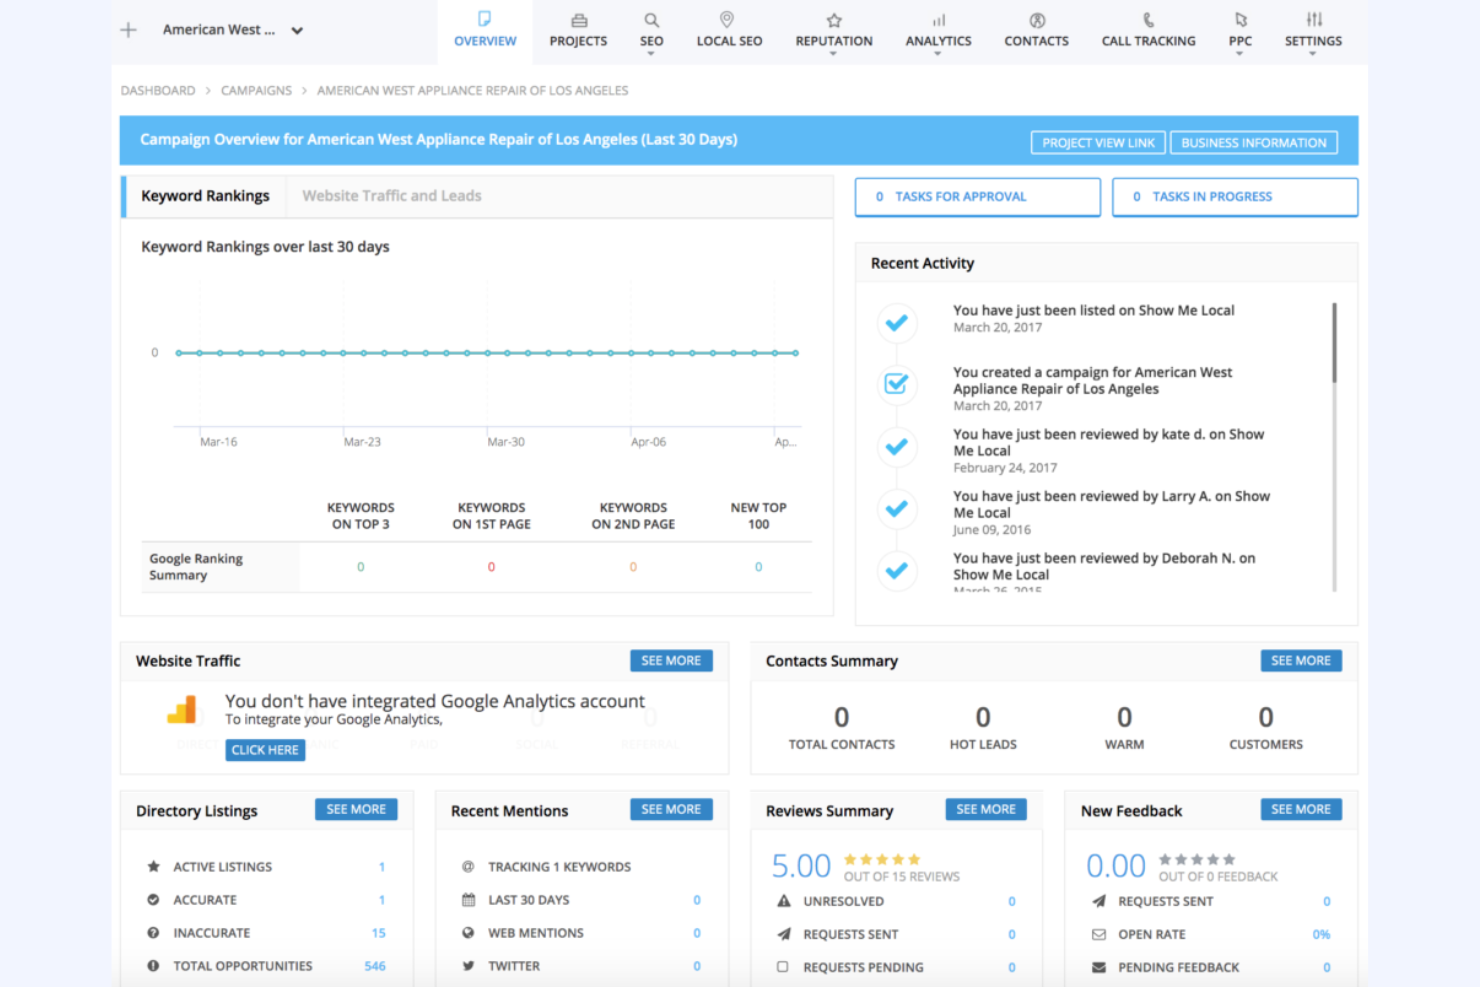Go to Dashboard breadcrumb
The width and height of the screenshot is (1480, 987).
click(x=158, y=90)
